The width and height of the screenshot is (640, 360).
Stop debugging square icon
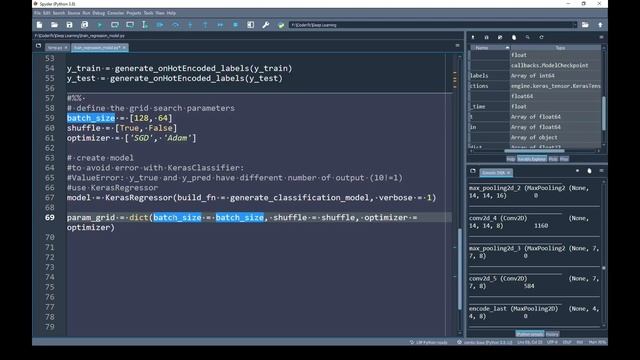(x=236, y=25)
